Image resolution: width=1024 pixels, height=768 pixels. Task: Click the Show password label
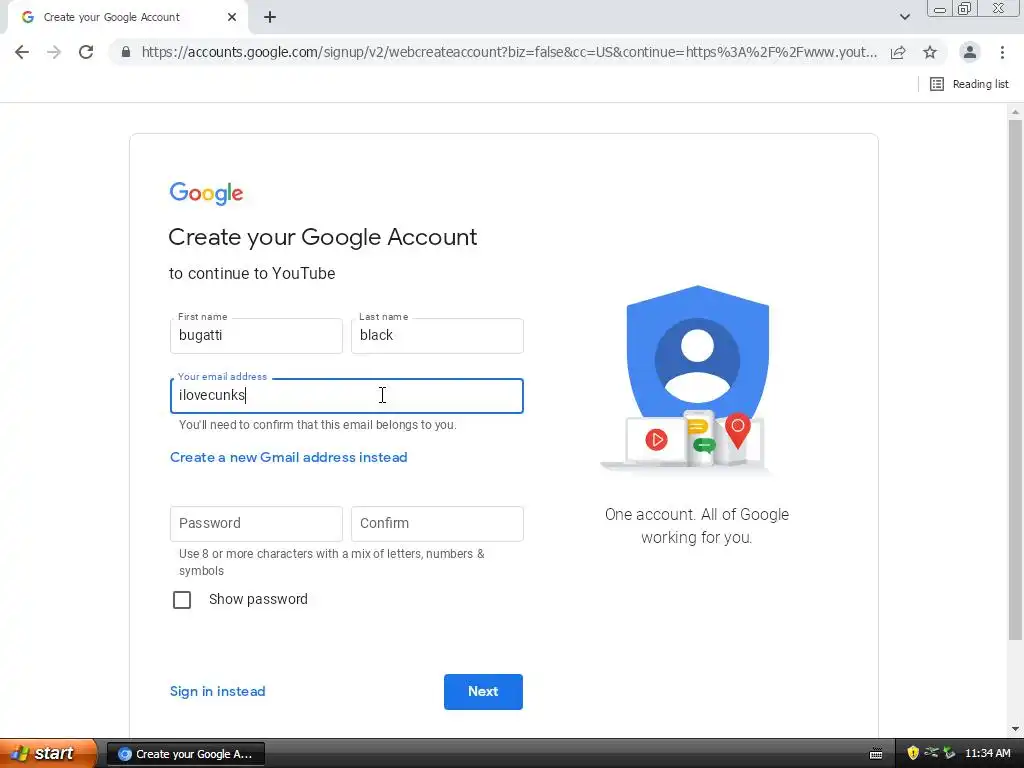pyautogui.click(x=258, y=599)
